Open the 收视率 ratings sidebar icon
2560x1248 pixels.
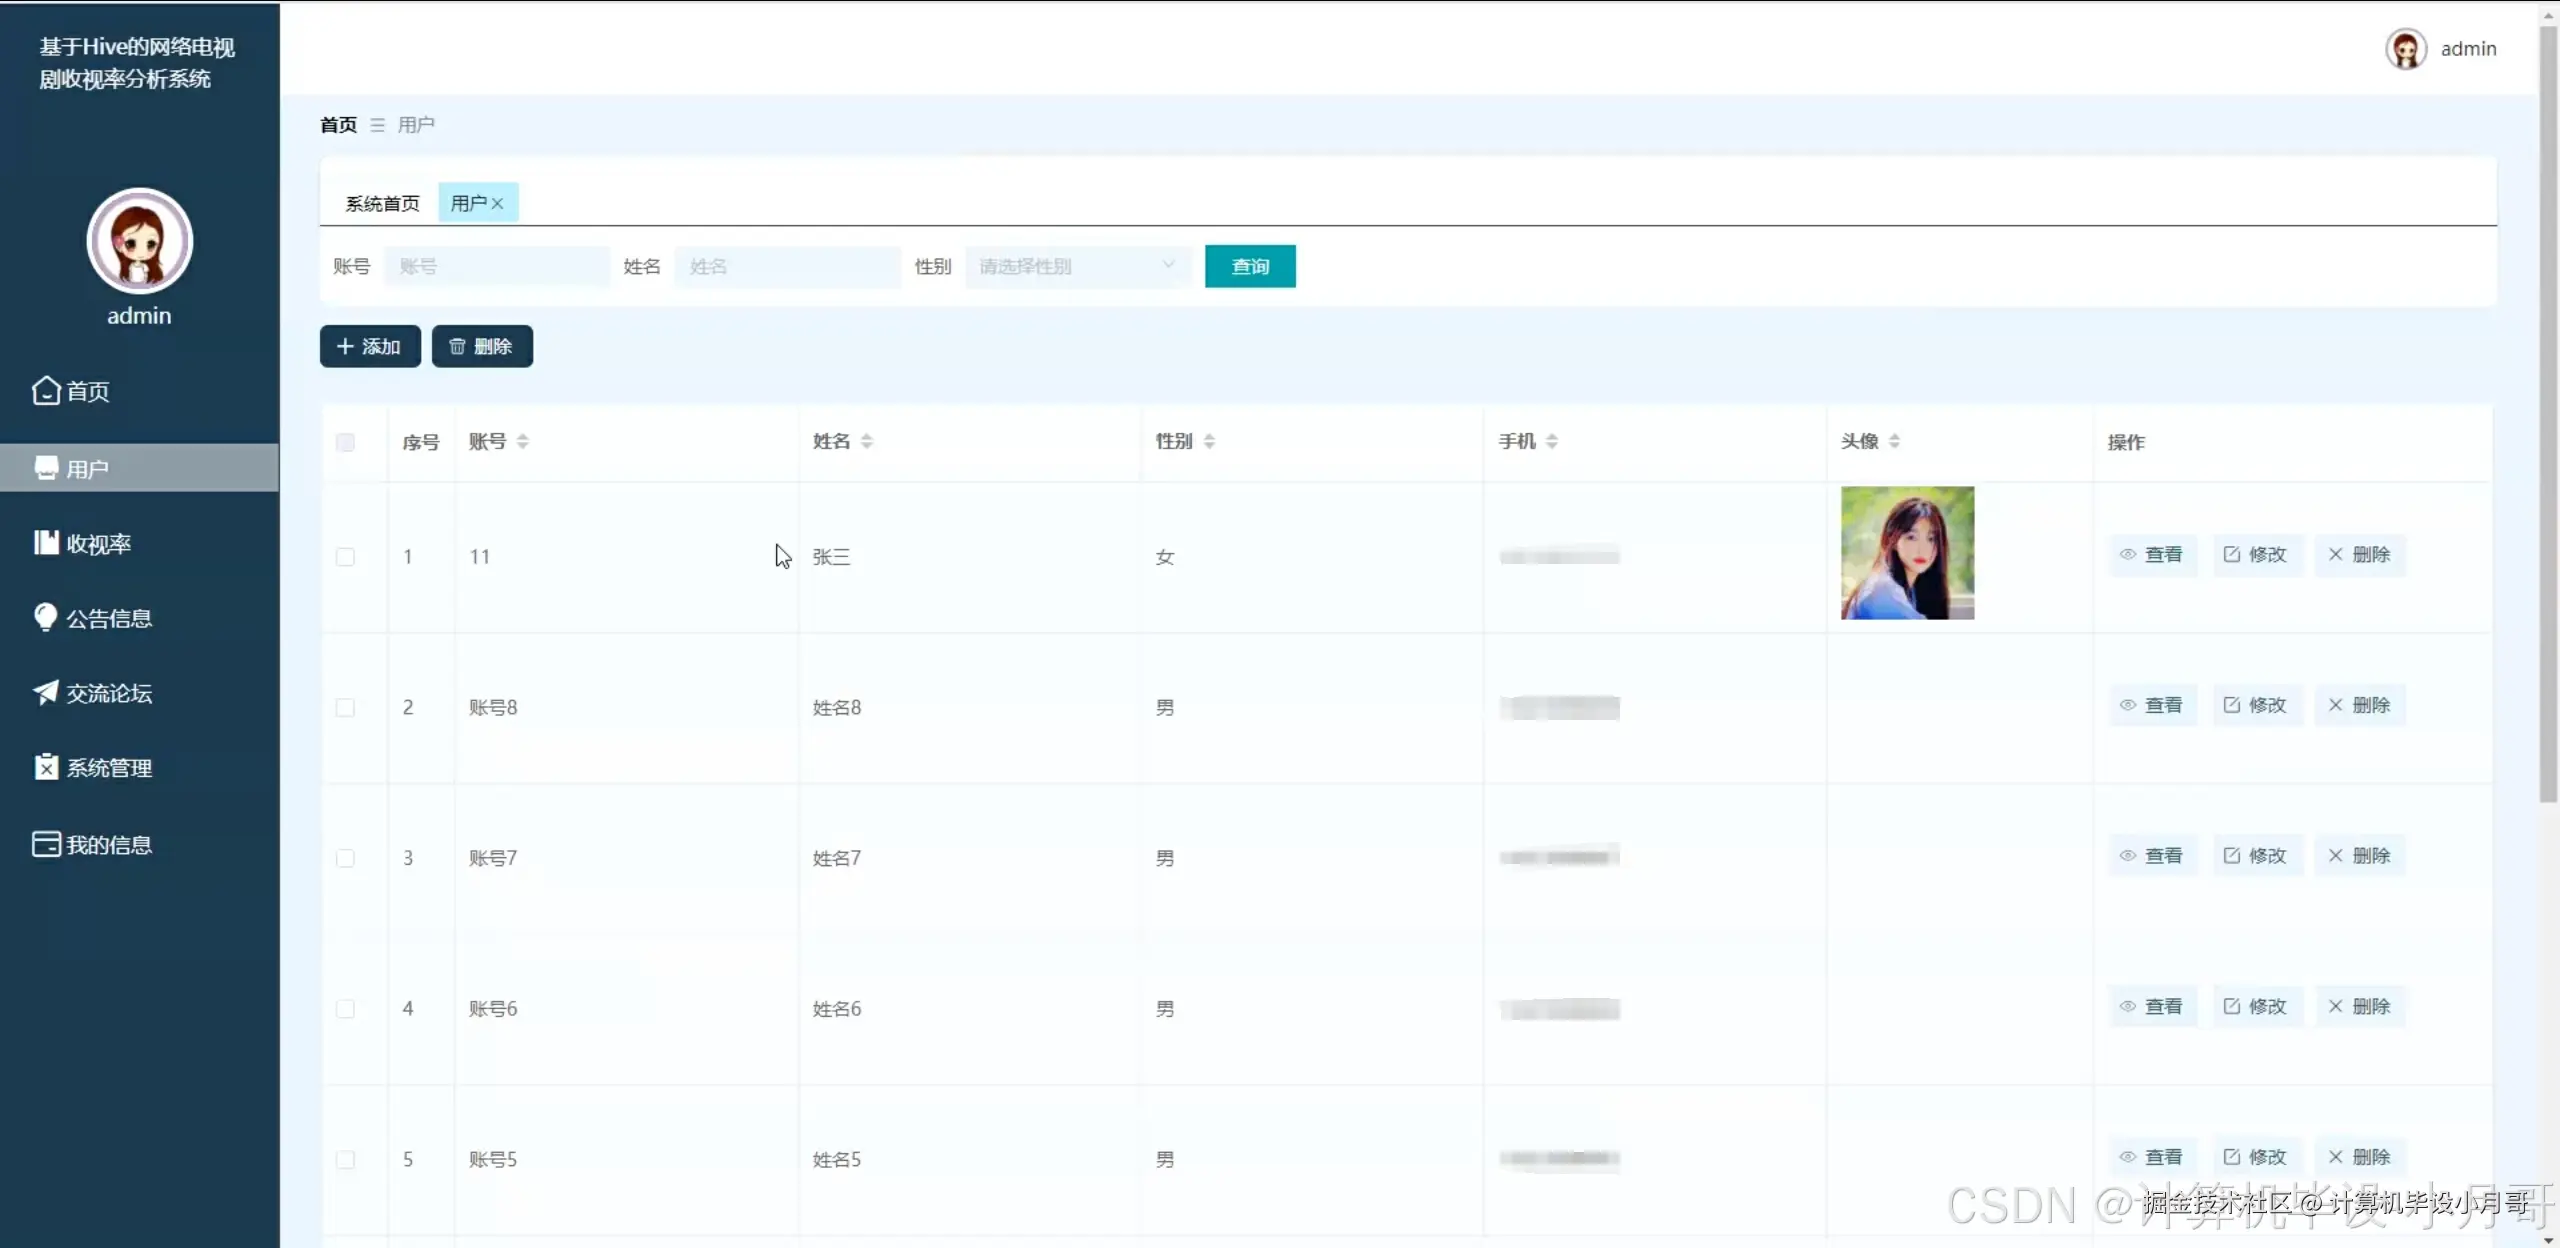46,543
